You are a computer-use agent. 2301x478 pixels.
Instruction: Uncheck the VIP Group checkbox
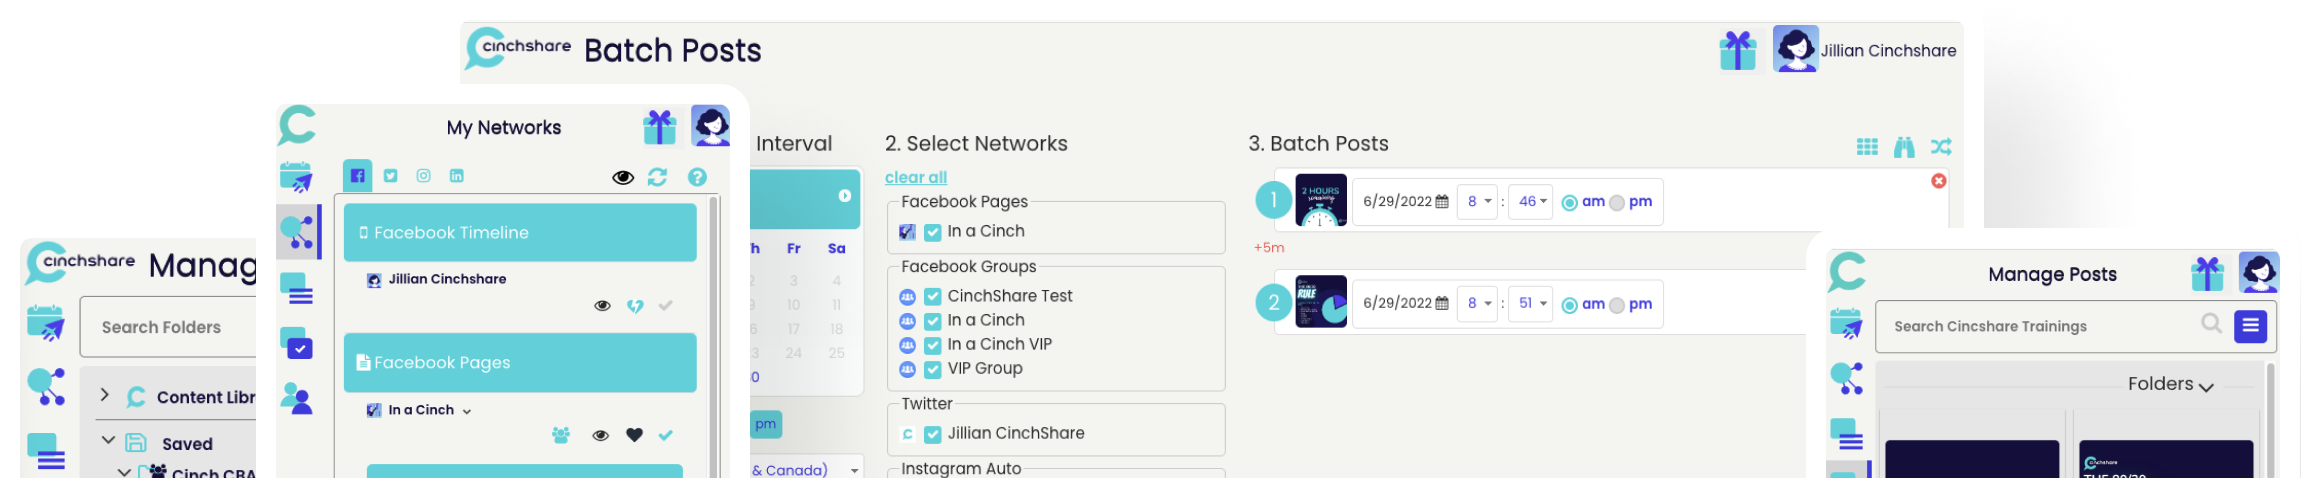click(x=932, y=369)
